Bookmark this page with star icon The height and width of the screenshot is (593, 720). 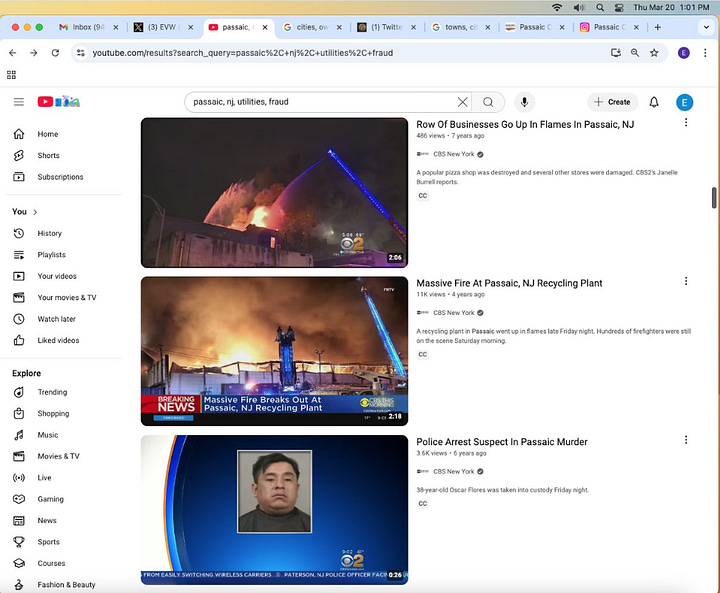[654, 53]
